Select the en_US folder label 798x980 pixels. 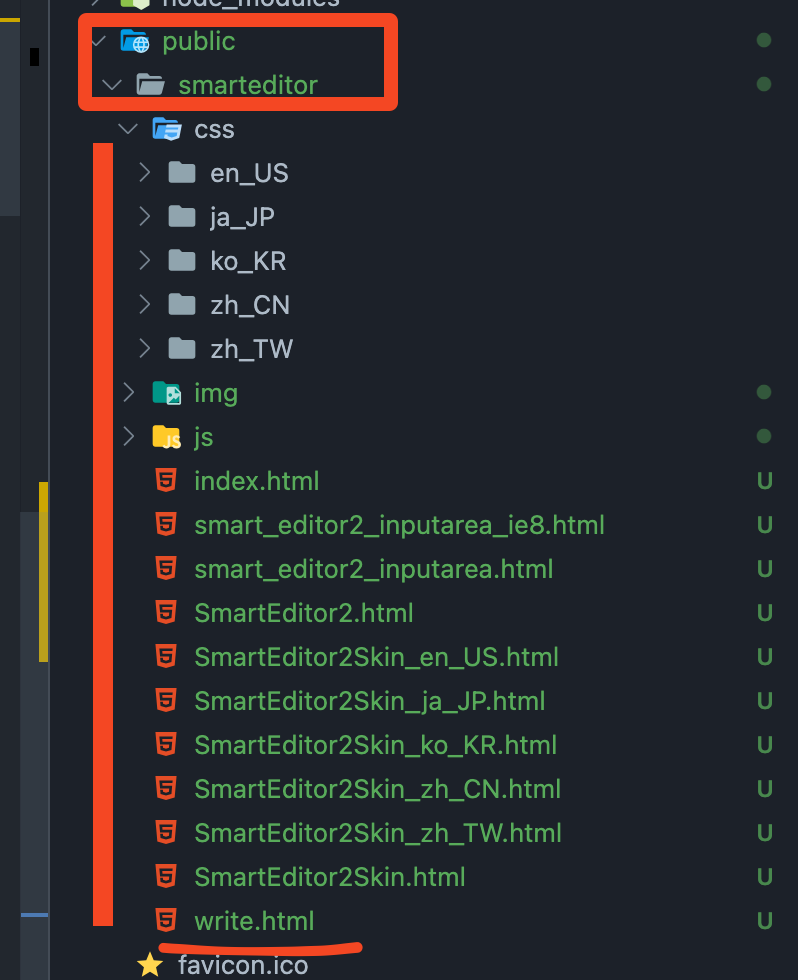click(x=249, y=173)
